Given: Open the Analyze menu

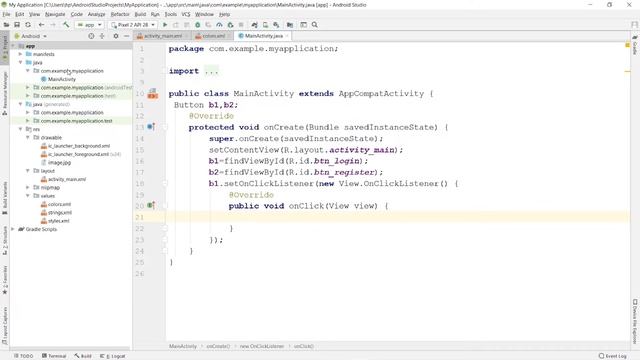Looking at the screenshot, I should (x=97, y=14).
